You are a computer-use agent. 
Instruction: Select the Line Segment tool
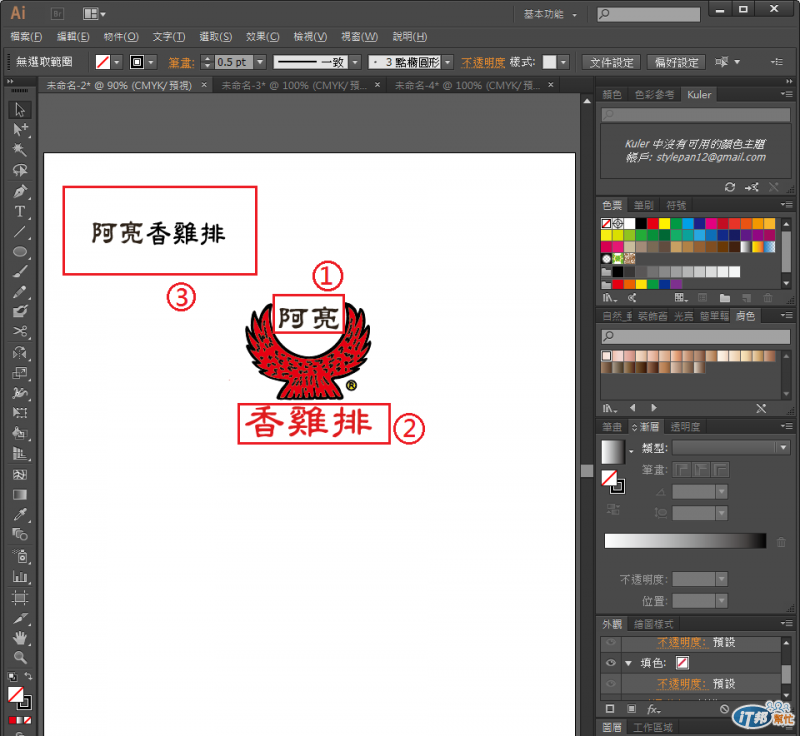pyautogui.click(x=20, y=232)
